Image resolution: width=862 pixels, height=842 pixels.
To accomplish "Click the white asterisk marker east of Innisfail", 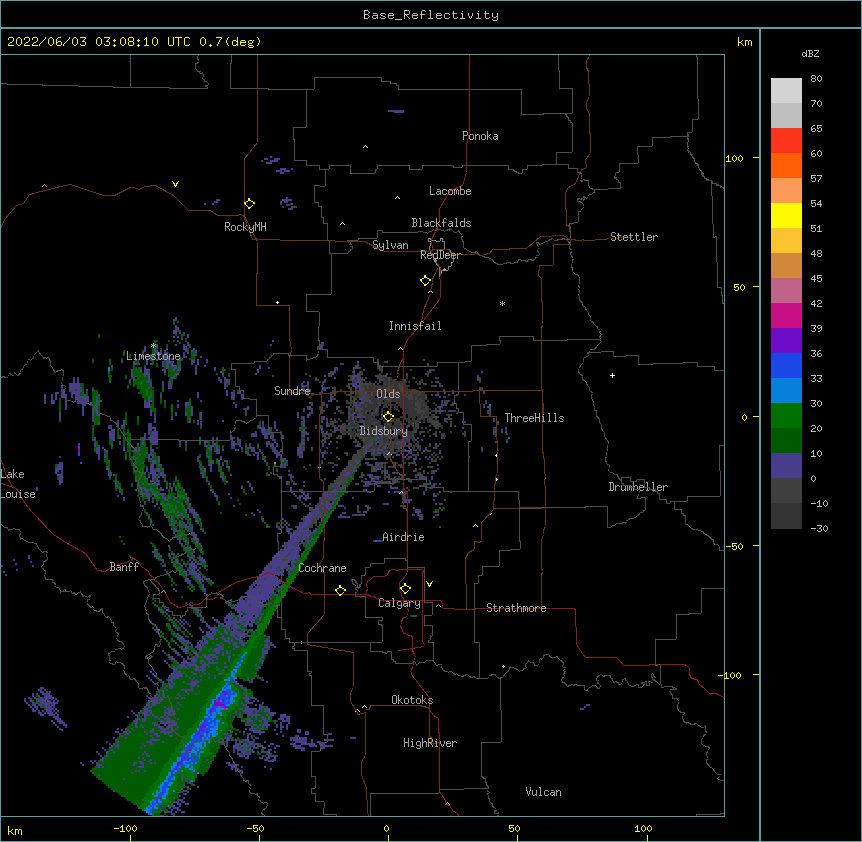I will tap(502, 303).
